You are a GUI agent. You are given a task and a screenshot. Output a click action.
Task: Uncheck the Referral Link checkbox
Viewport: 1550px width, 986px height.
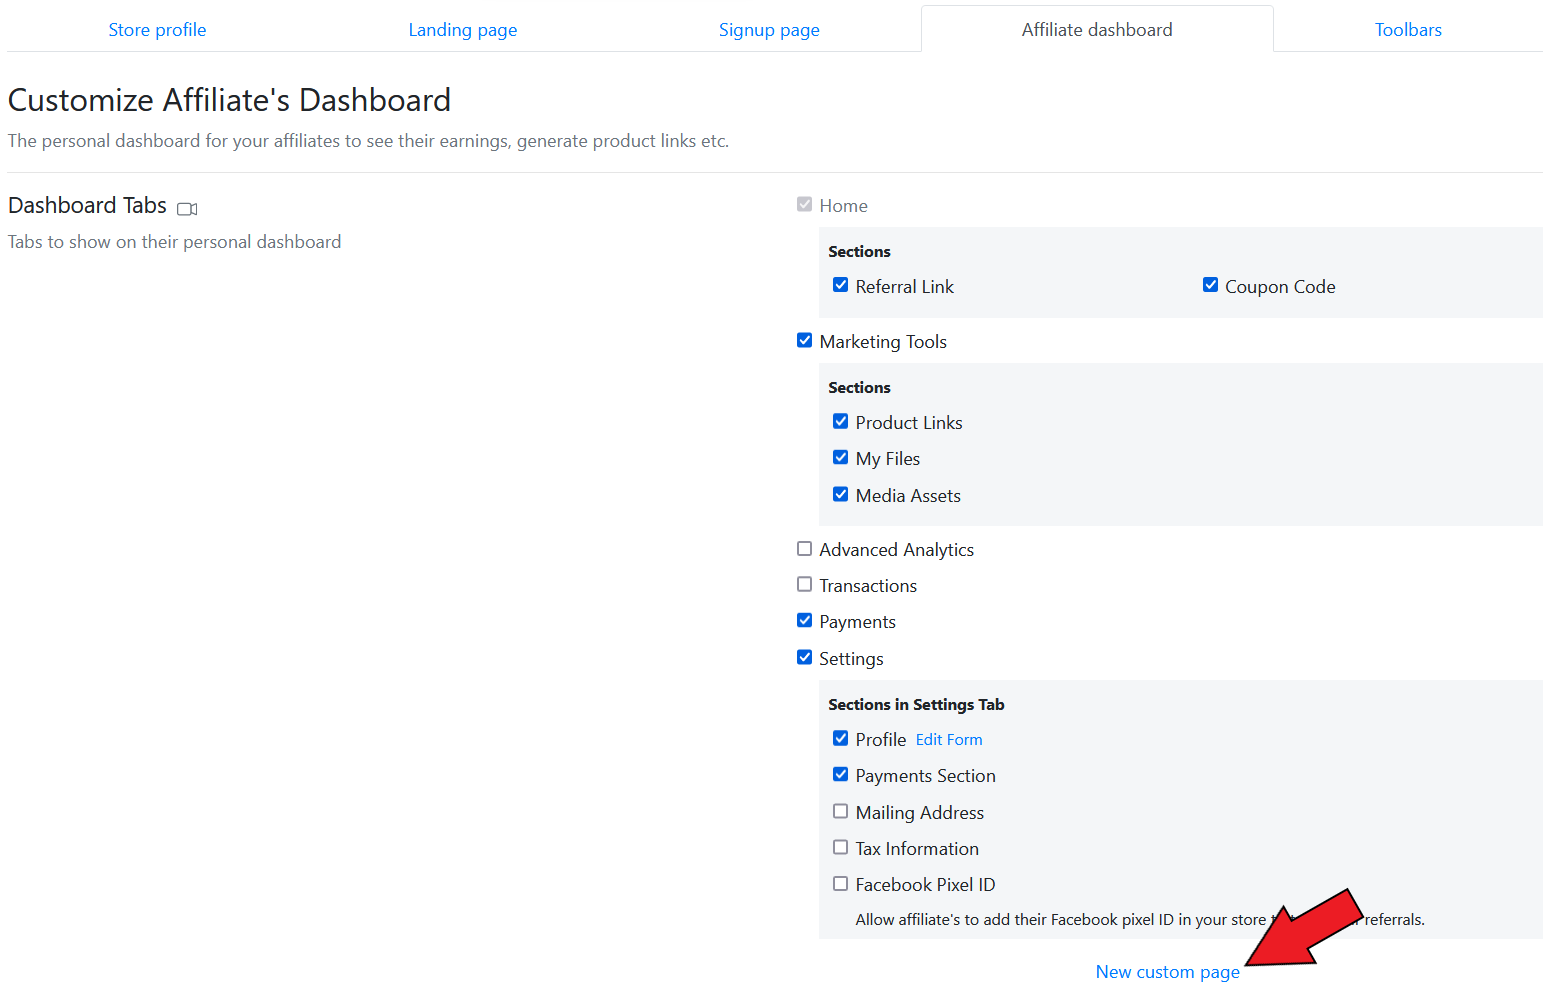coord(840,285)
